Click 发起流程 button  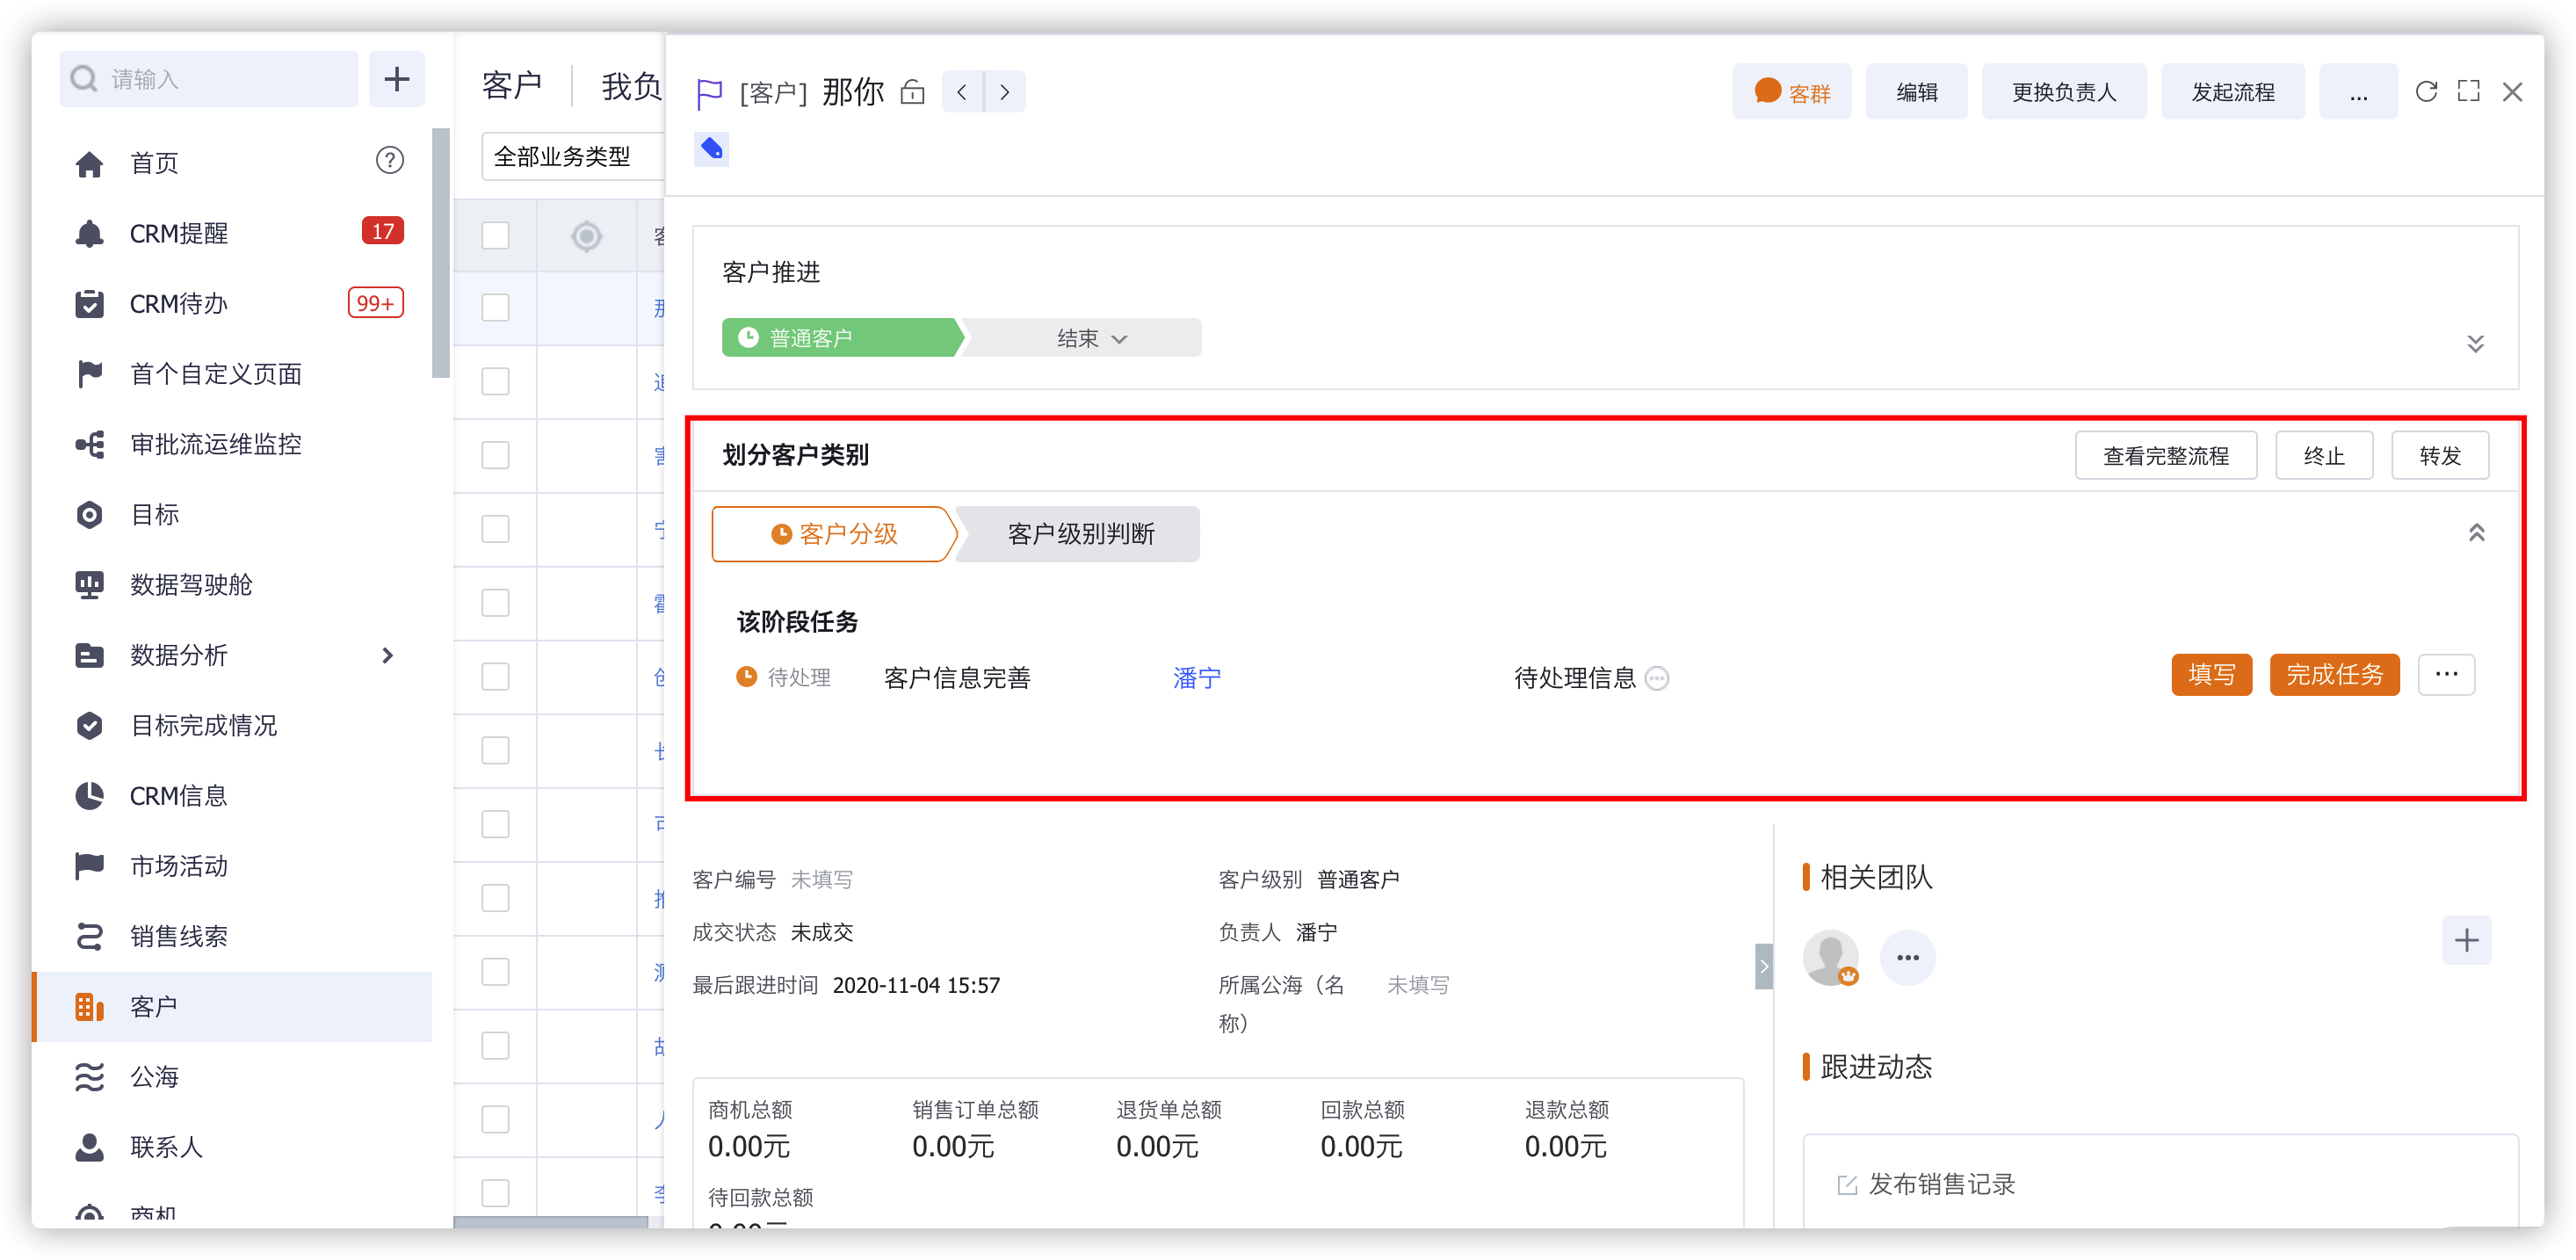pyautogui.click(x=2233, y=92)
